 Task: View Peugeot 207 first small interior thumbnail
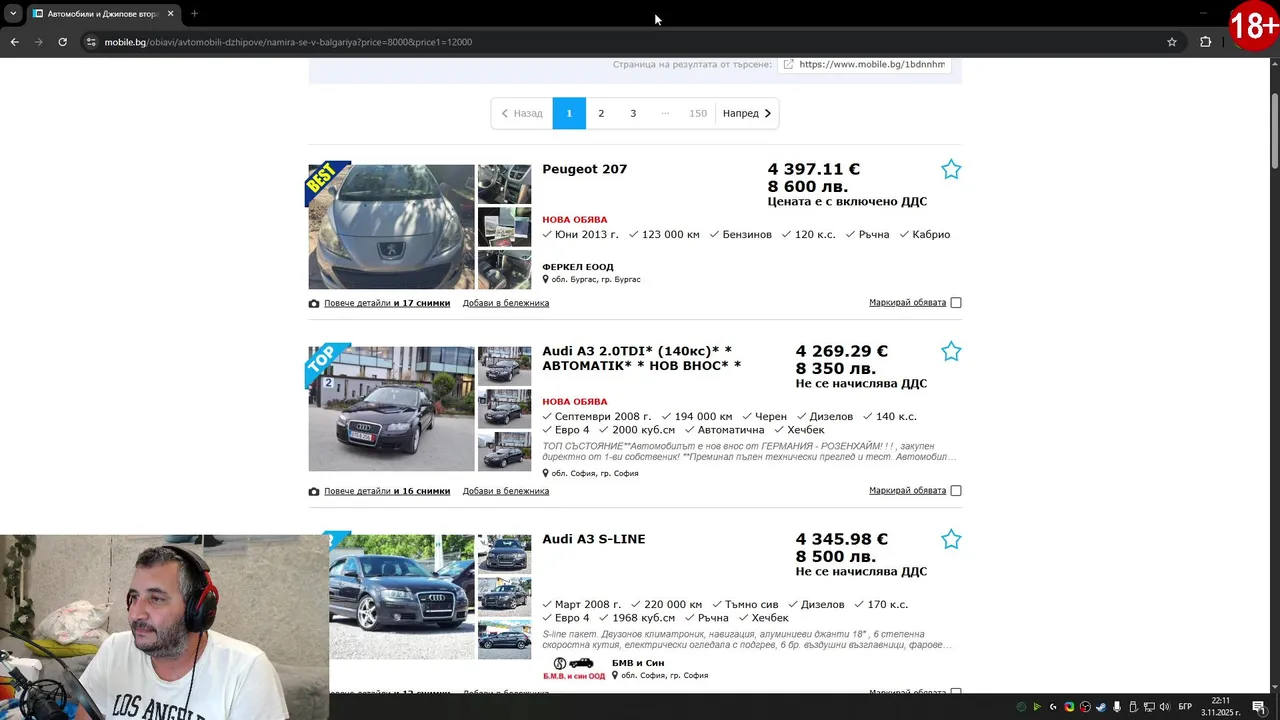(x=504, y=184)
